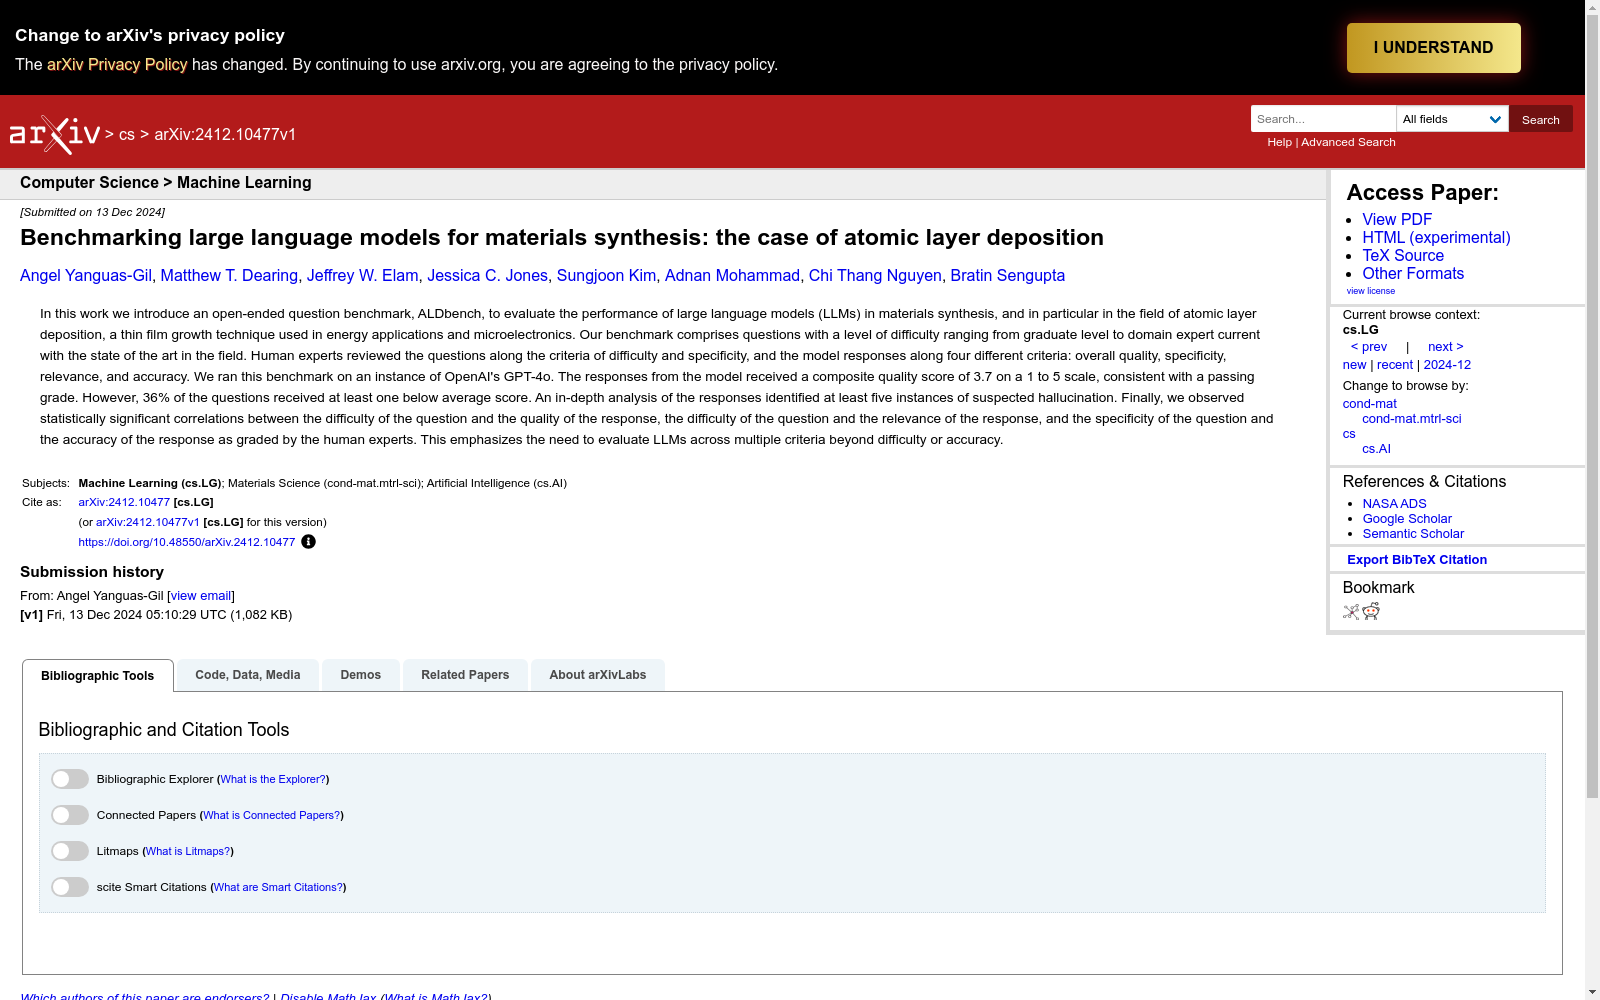The height and width of the screenshot is (1000, 1600).
Task: Browse new cs.LG submissions
Action: (1354, 365)
